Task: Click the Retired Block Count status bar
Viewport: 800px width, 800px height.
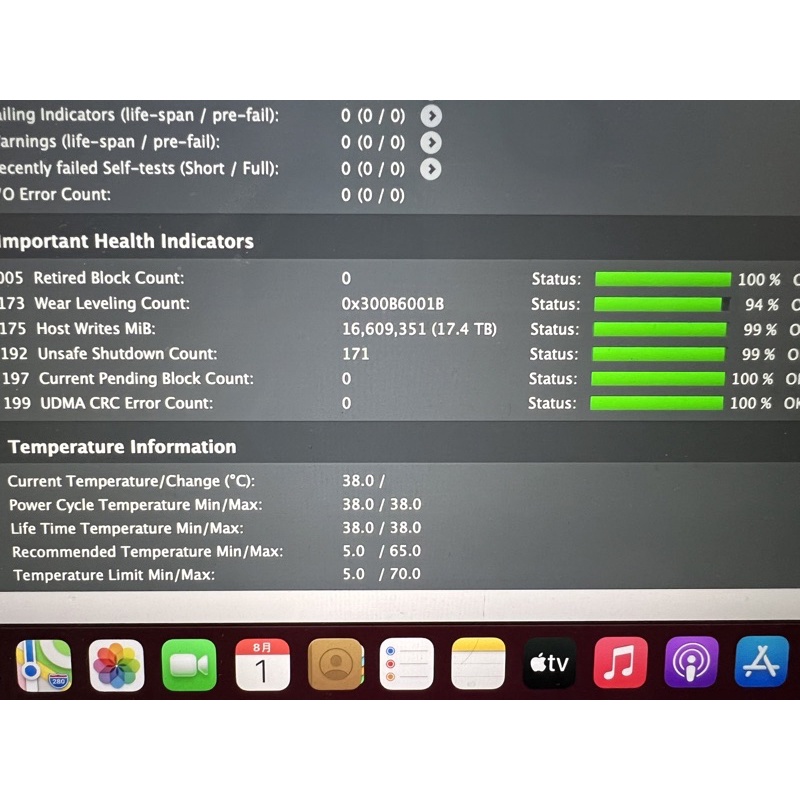Action: coord(663,279)
